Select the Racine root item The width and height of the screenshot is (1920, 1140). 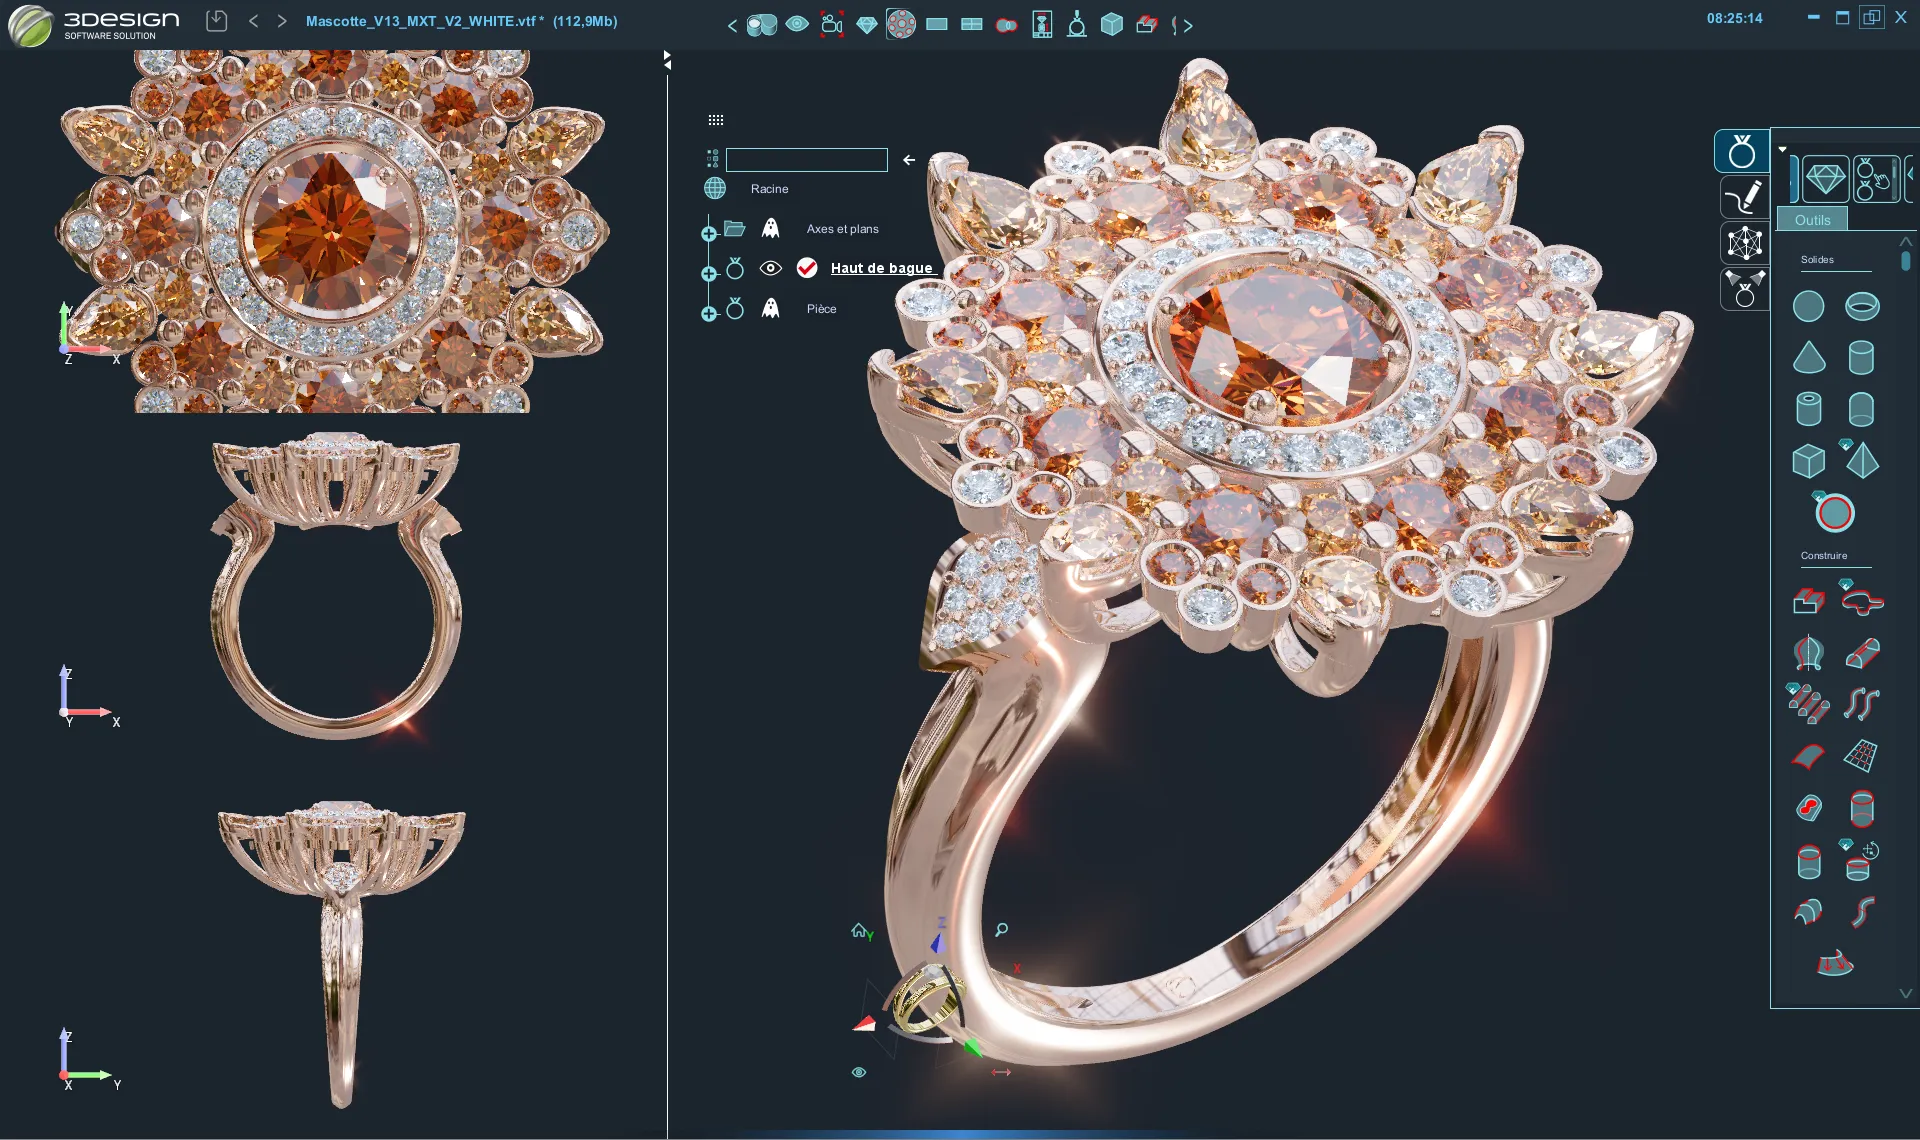coord(769,189)
